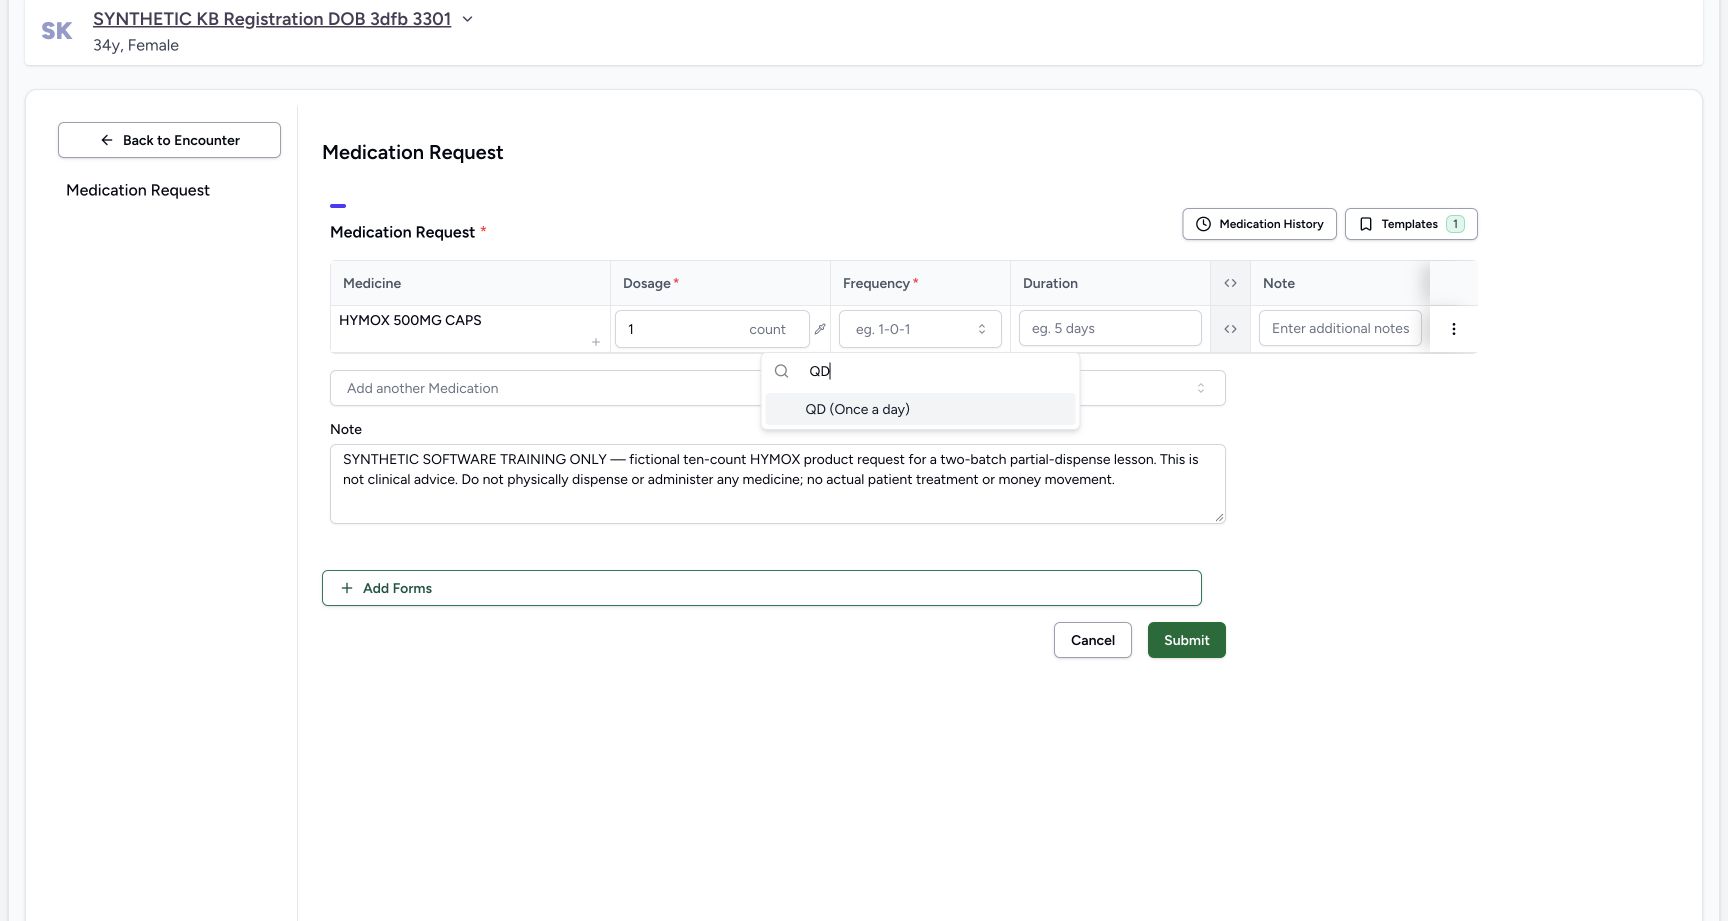Click the search magnifier icon in dropdown
This screenshot has height=921, width=1728.
coord(782,371)
